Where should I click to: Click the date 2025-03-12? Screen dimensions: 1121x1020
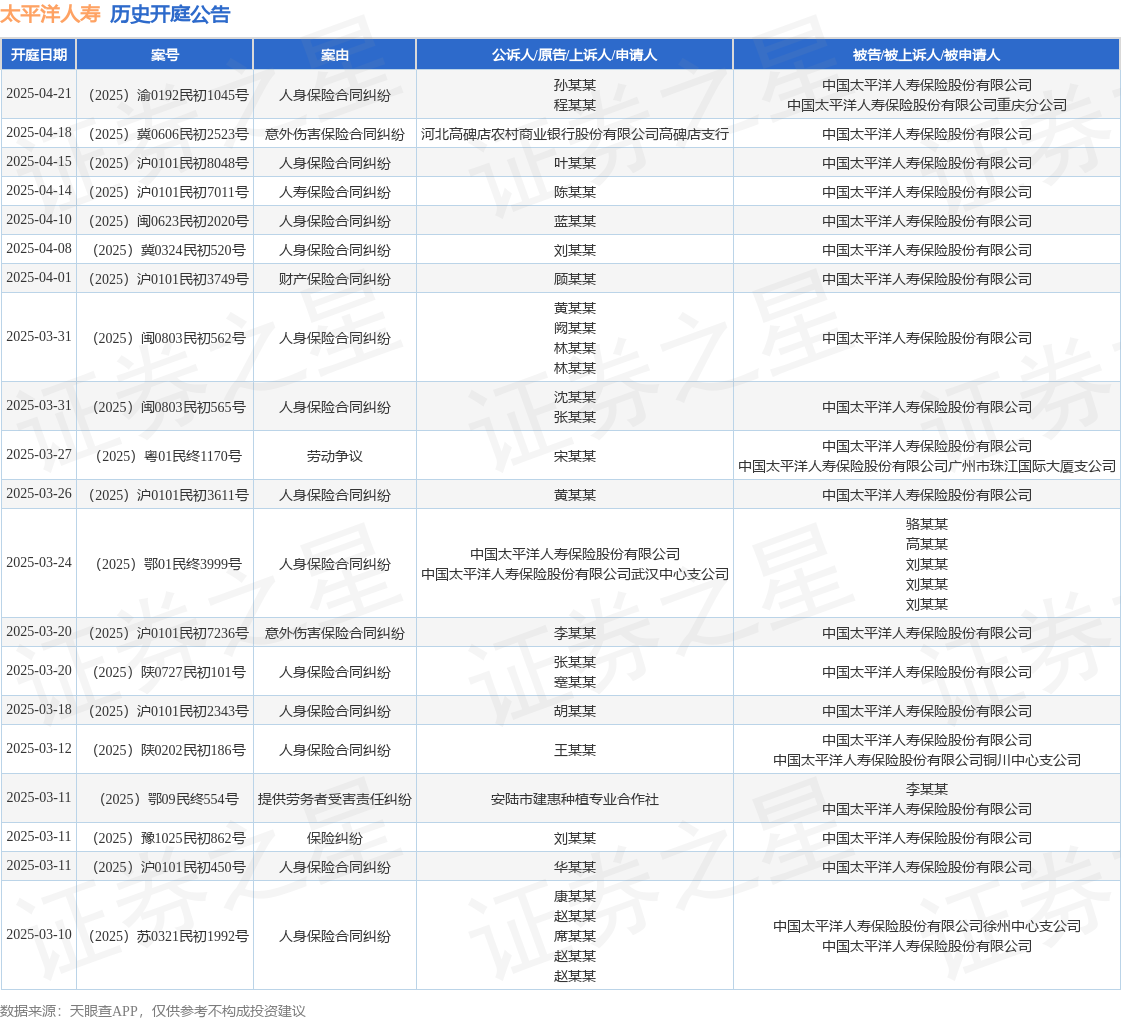[x=39, y=748]
